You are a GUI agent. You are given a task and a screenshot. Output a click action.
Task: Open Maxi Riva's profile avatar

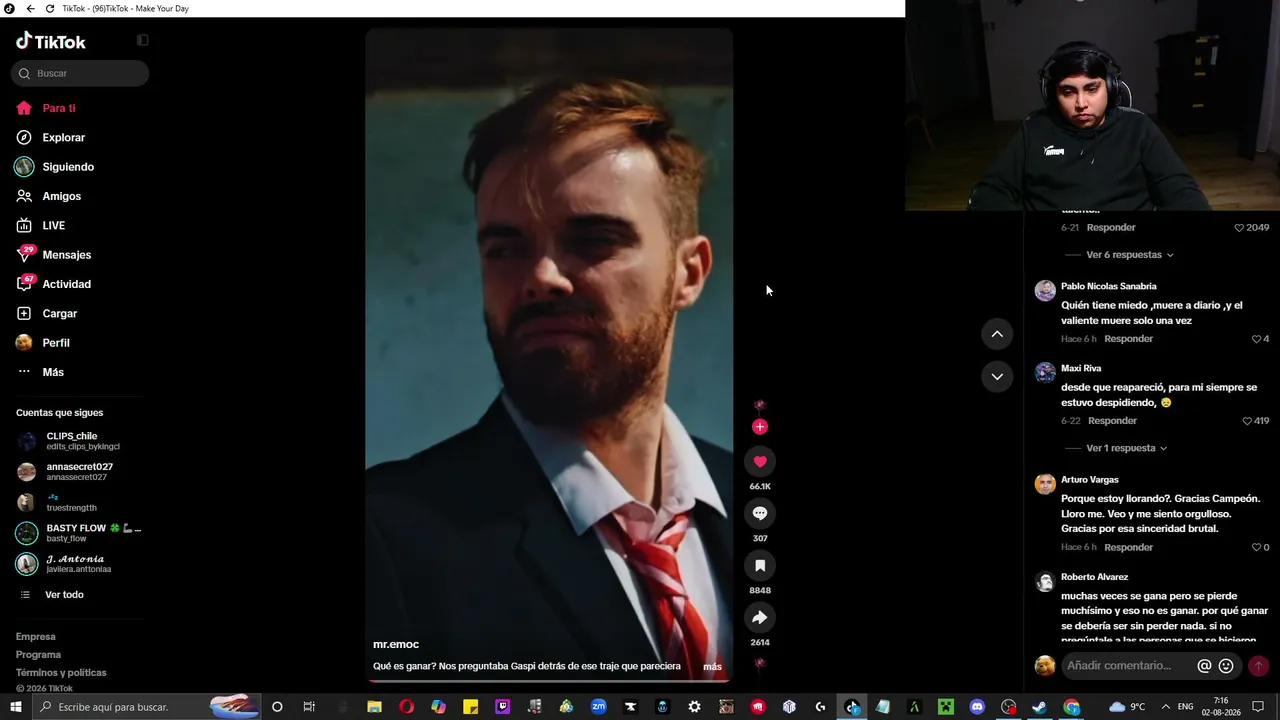pos(1045,372)
